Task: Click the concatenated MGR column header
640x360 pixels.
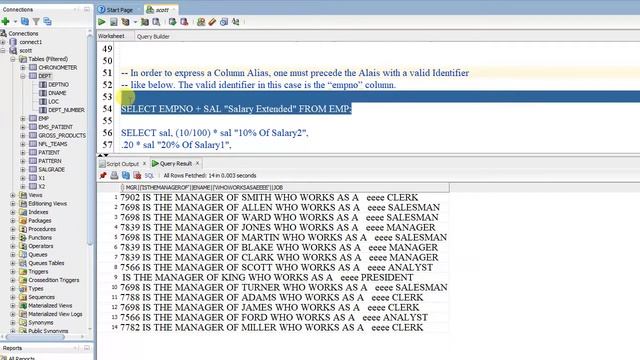Action: coord(285,188)
